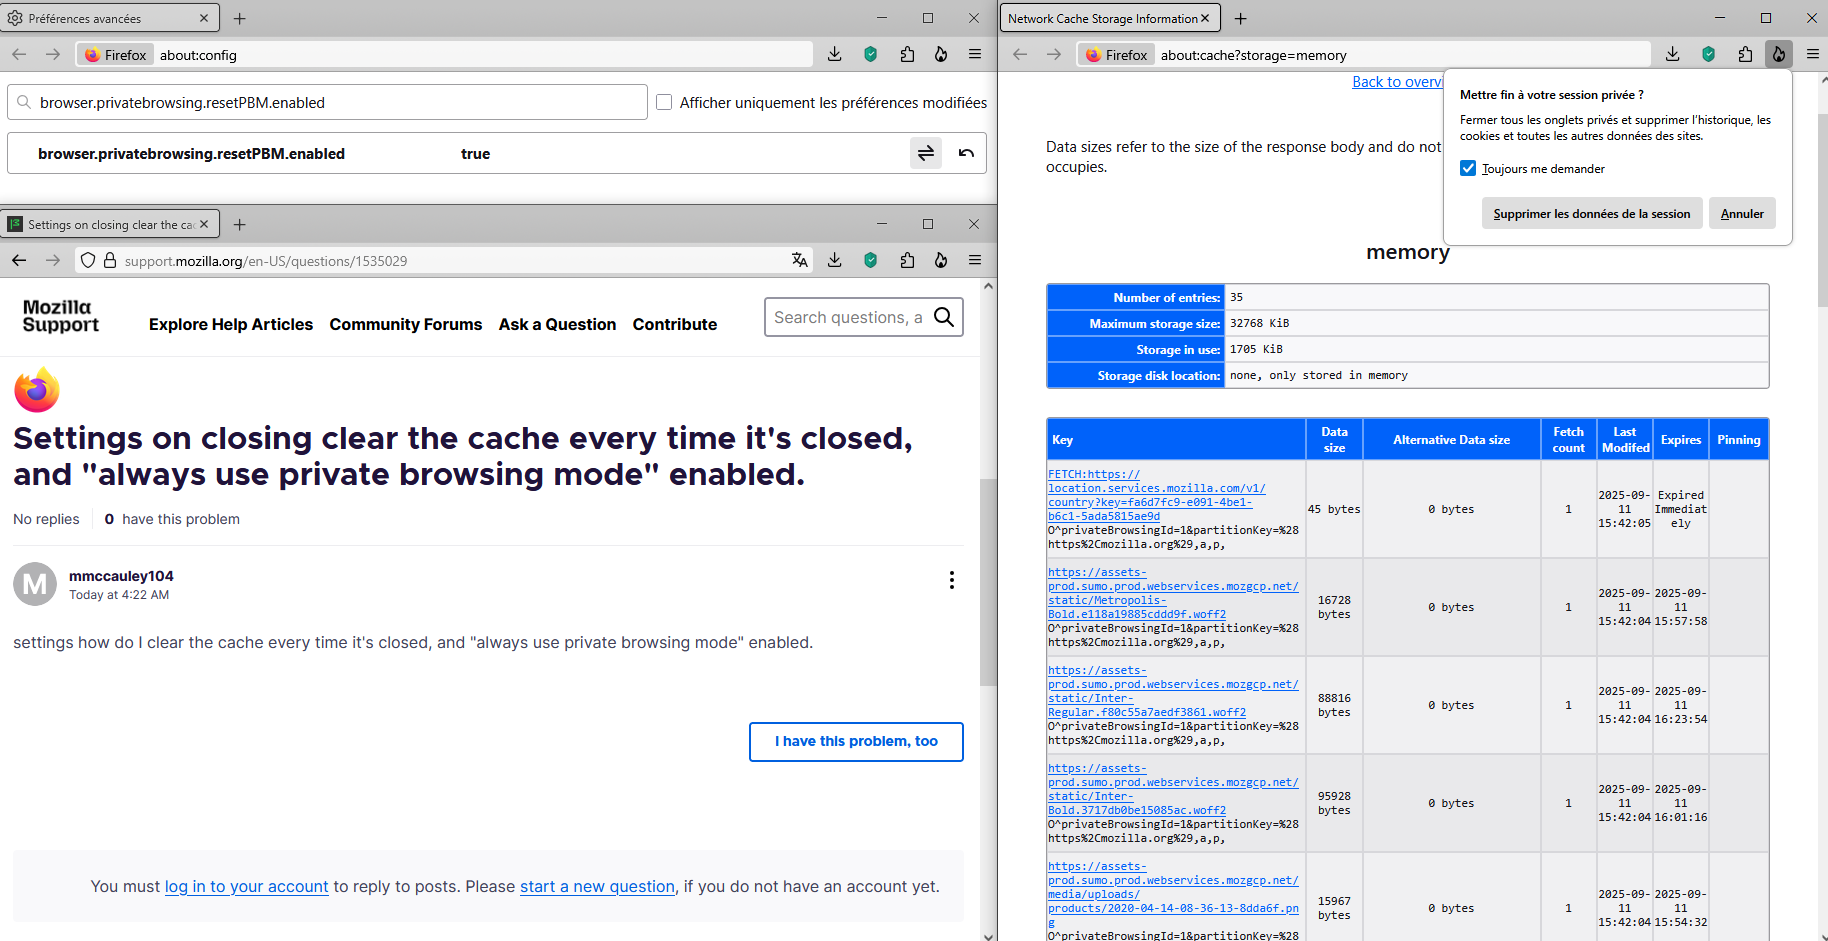This screenshot has width=1828, height=941.
Task: Open the hamburger menu in the about:config window
Action: pos(975,54)
